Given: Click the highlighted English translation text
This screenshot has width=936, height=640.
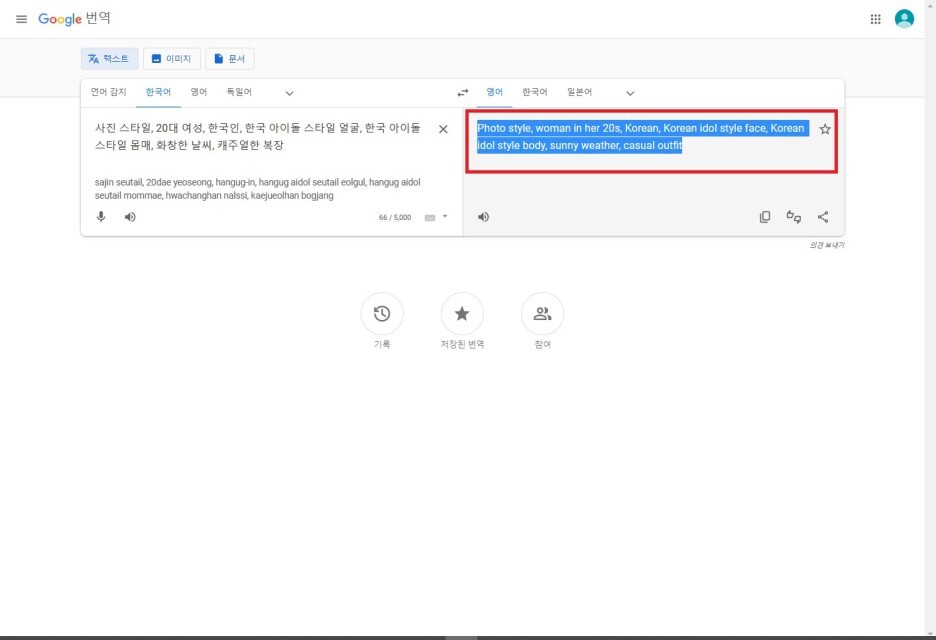Looking at the screenshot, I should click(x=642, y=137).
